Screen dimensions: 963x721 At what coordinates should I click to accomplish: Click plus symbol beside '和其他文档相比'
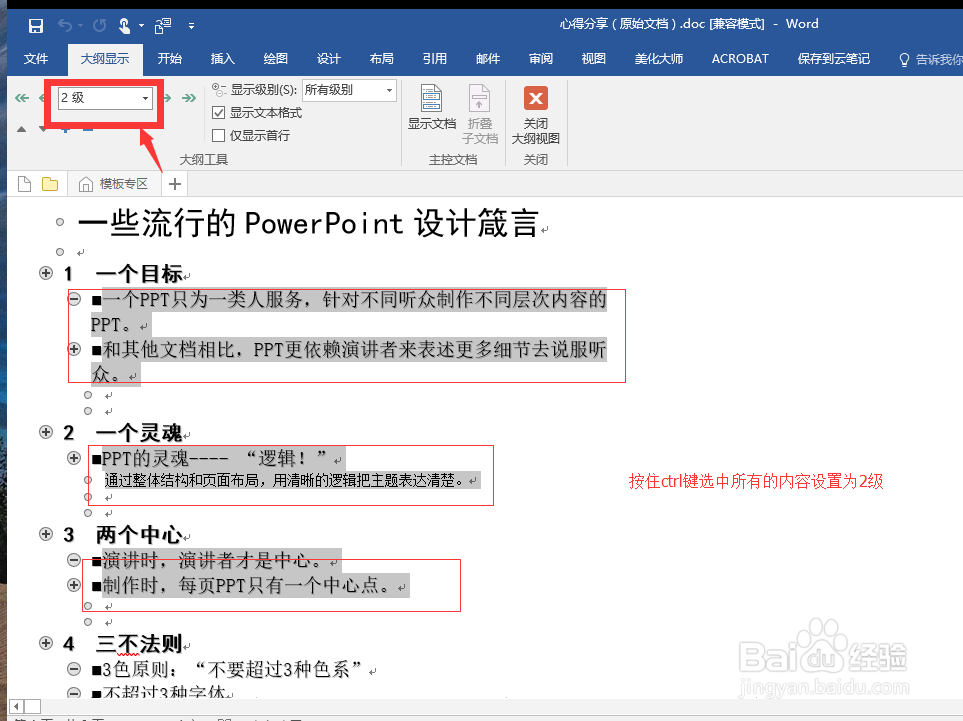(74, 349)
